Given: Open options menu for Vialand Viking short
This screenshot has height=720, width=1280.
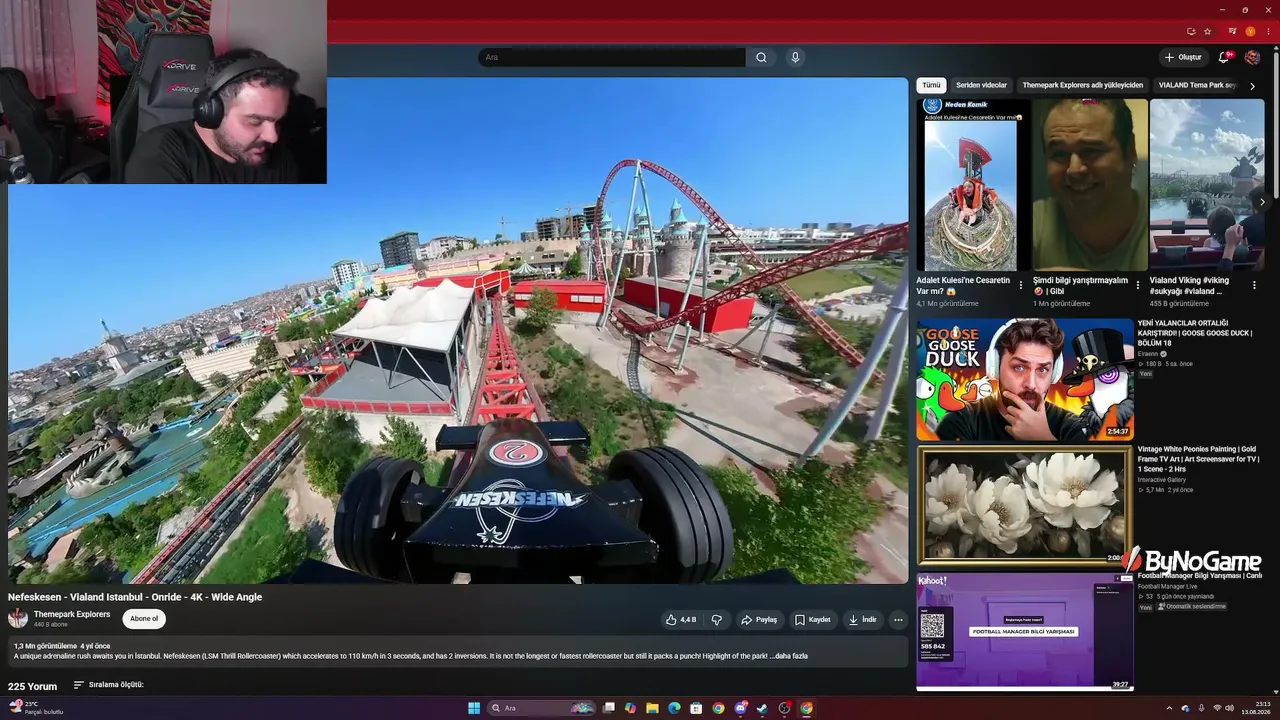Looking at the screenshot, I should click(1255, 285).
